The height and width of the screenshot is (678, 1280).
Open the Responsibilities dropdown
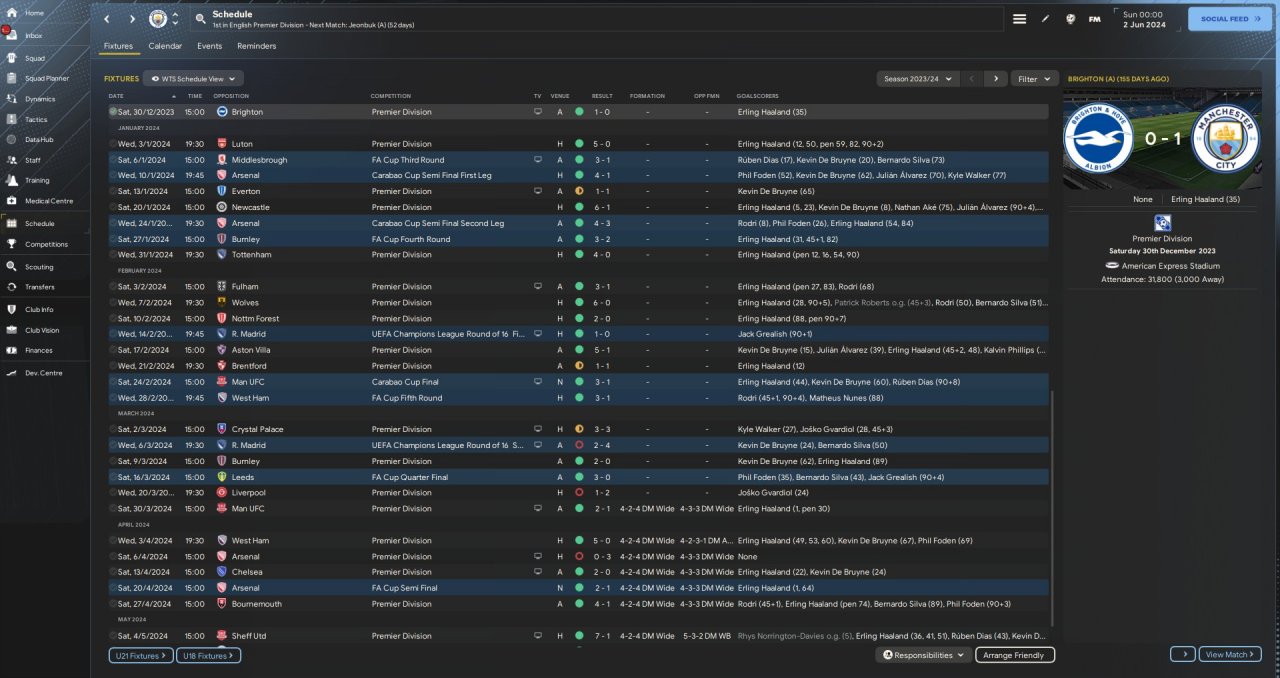click(x=924, y=655)
